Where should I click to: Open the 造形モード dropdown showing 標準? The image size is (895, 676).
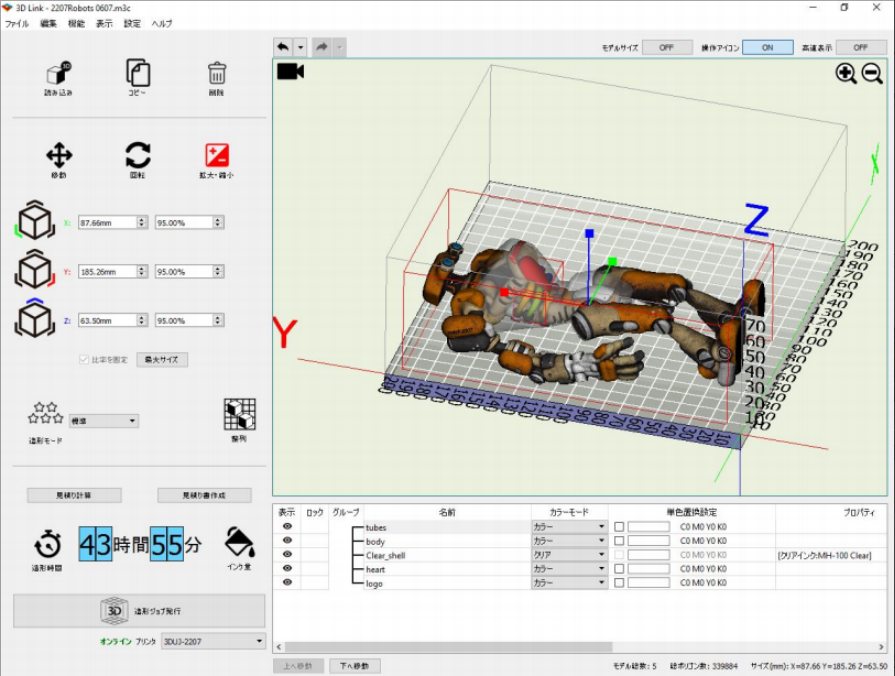(103, 420)
